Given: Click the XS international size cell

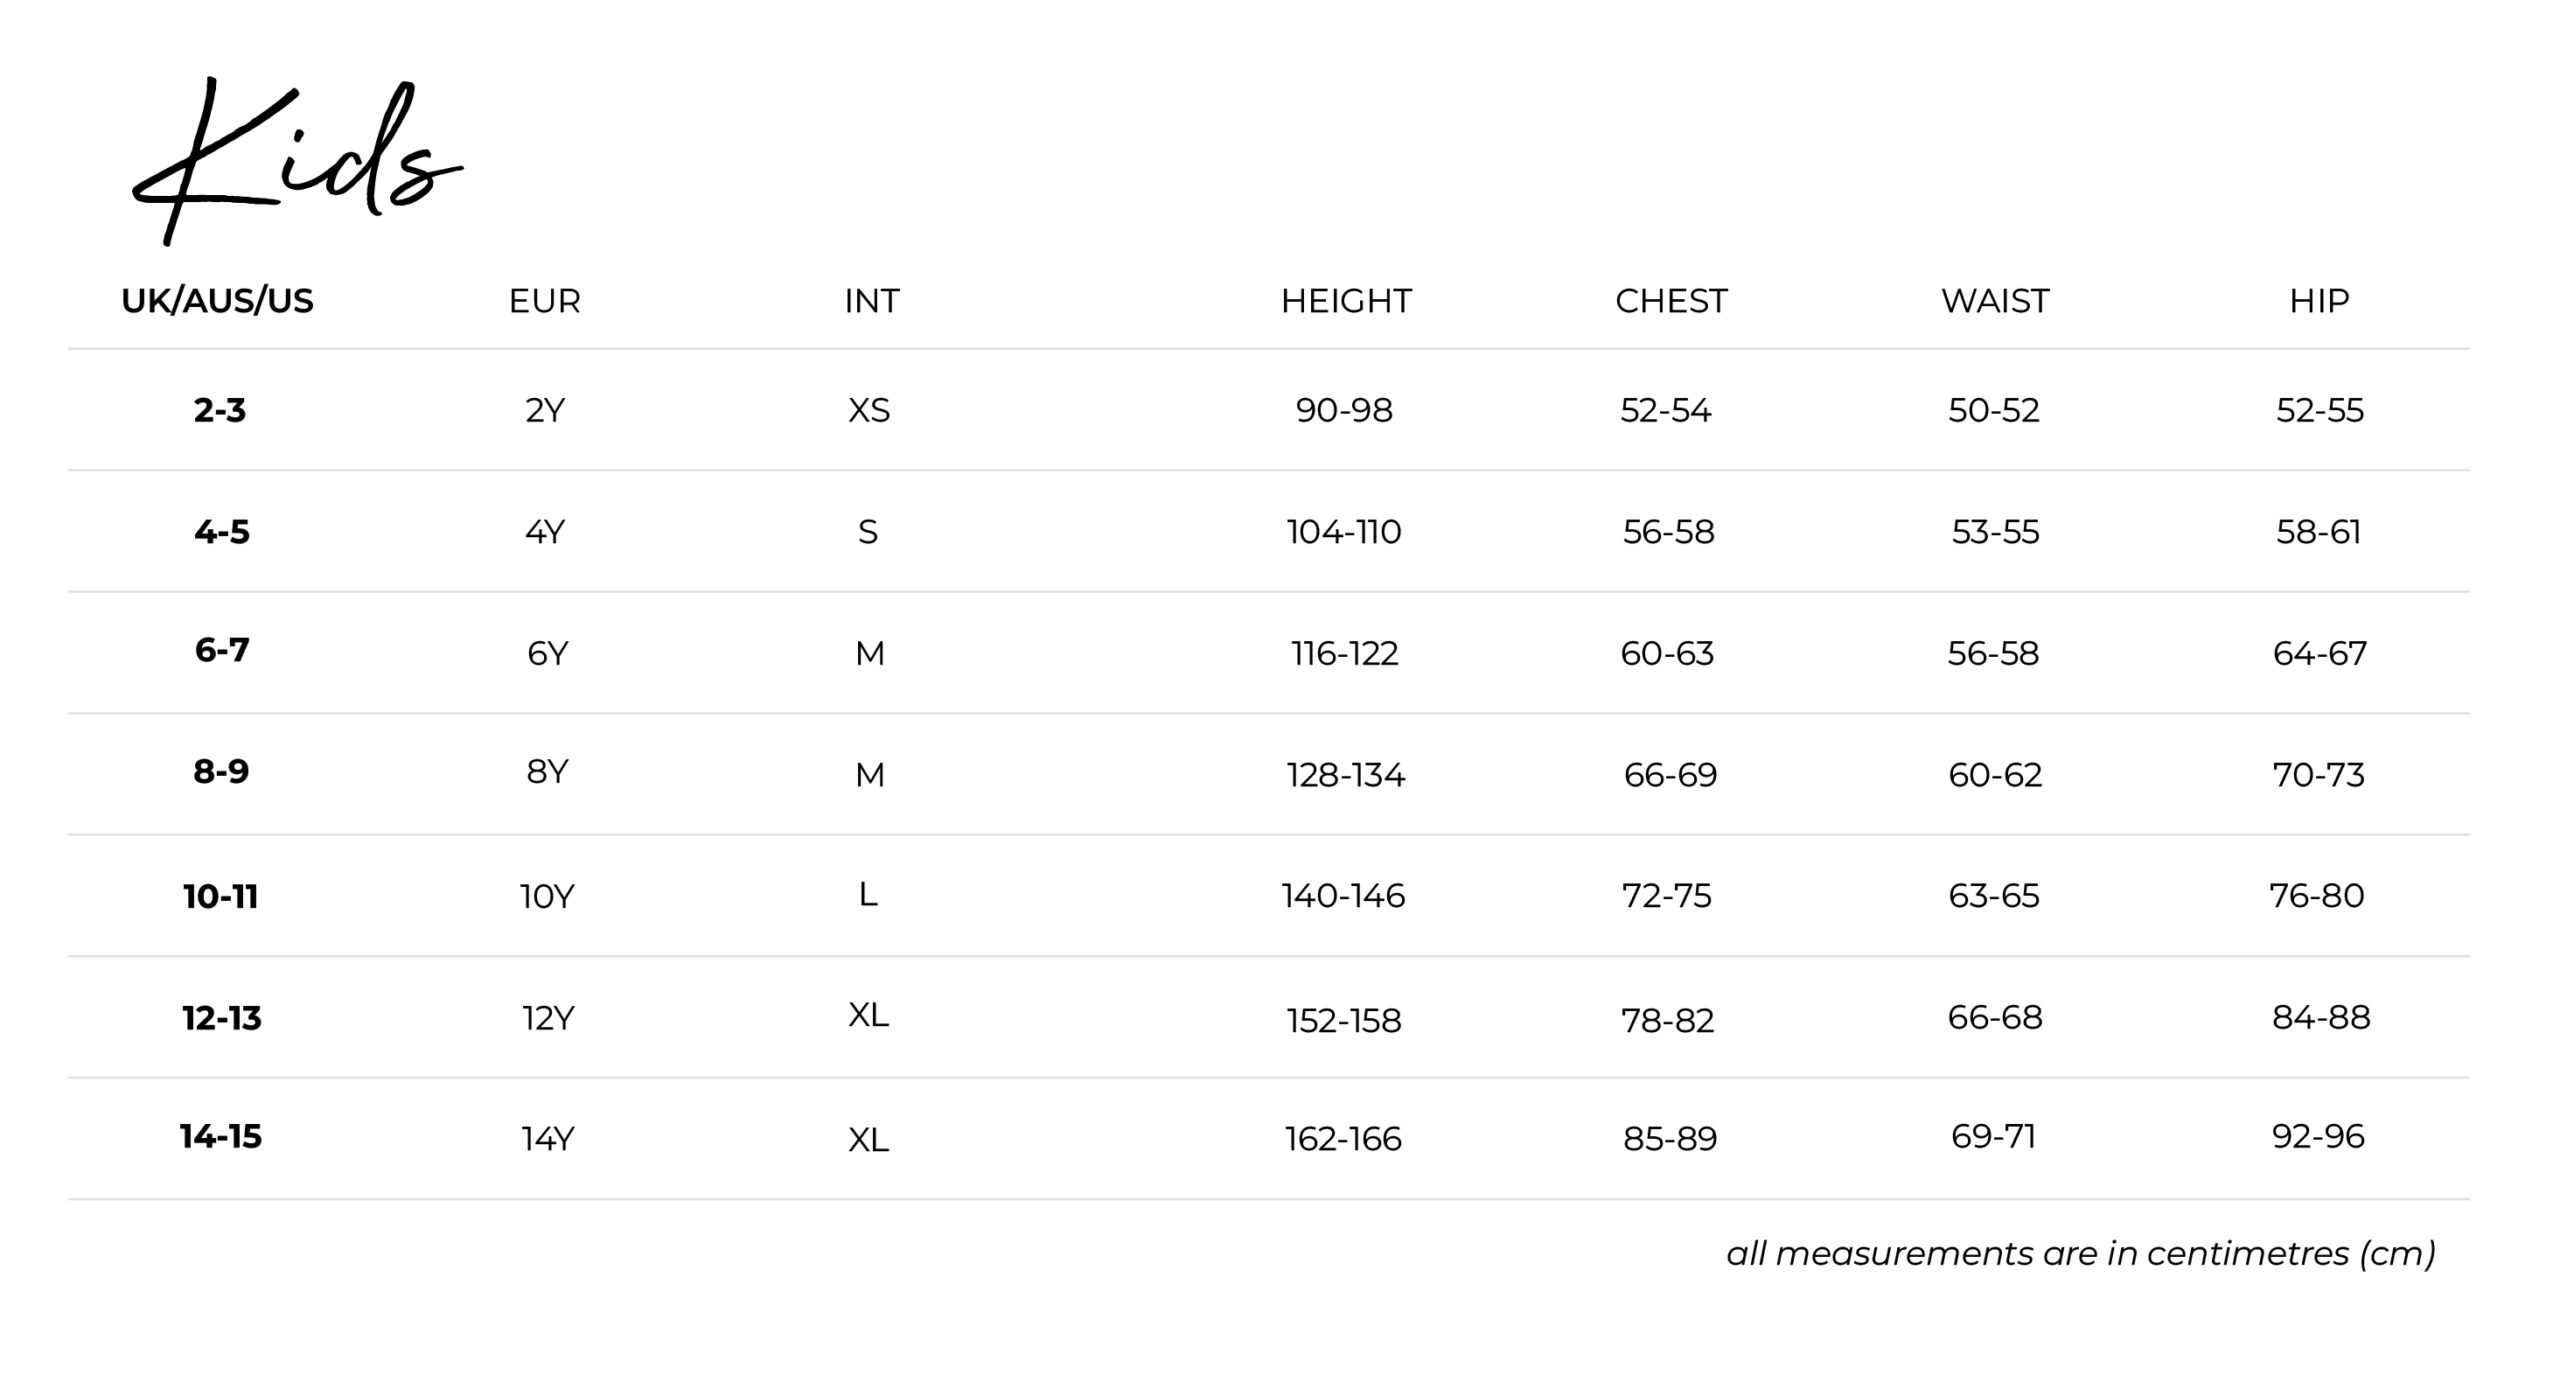Looking at the screenshot, I should (869, 410).
